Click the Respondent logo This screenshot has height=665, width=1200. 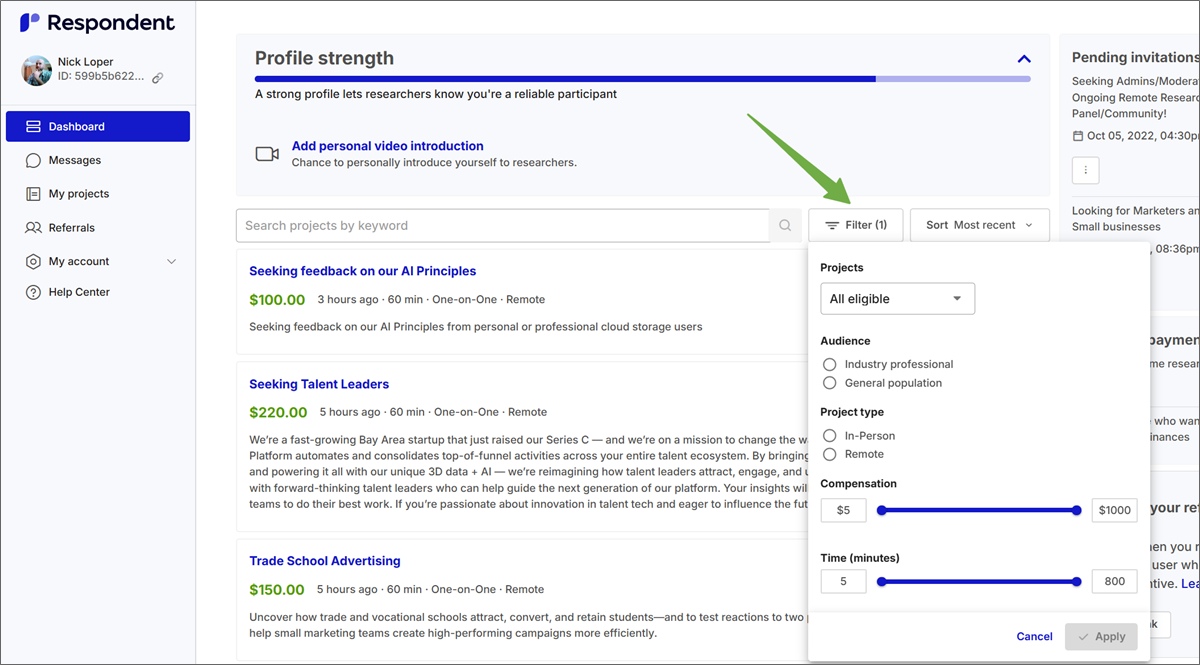(x=97, y=22)
